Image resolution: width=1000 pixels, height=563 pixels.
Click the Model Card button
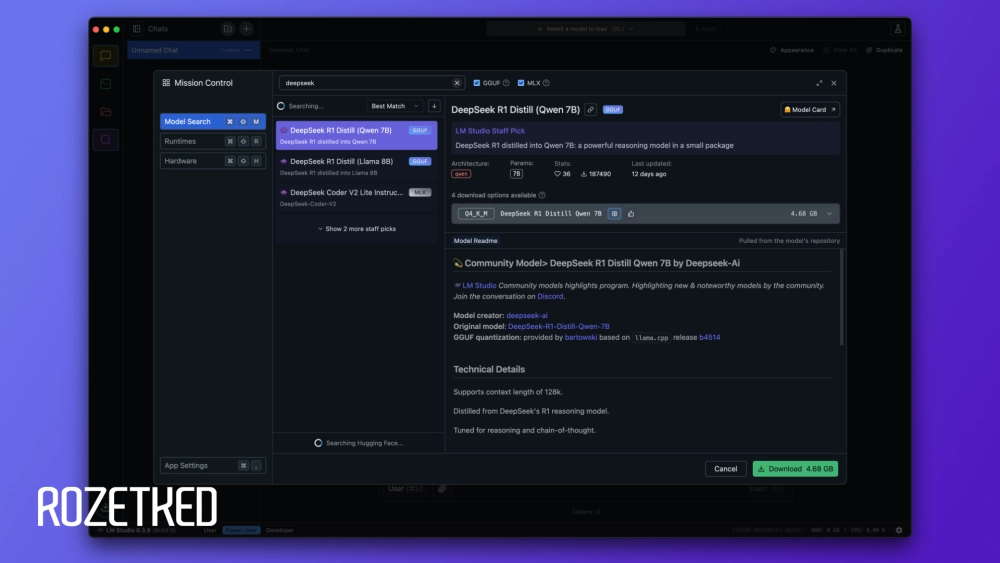coord(810,110)
